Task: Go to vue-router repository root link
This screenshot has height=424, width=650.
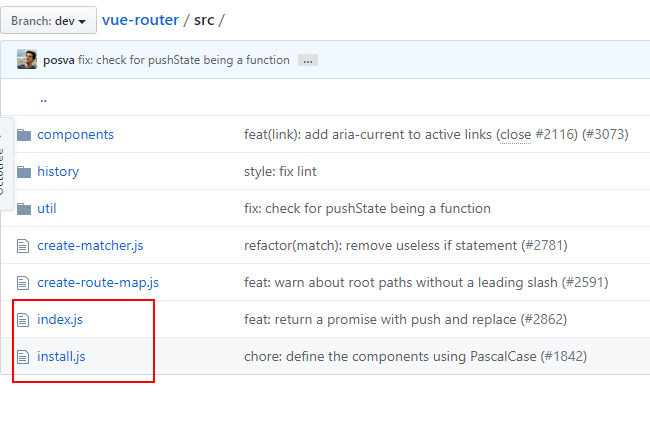Action: tap(141, 20)
